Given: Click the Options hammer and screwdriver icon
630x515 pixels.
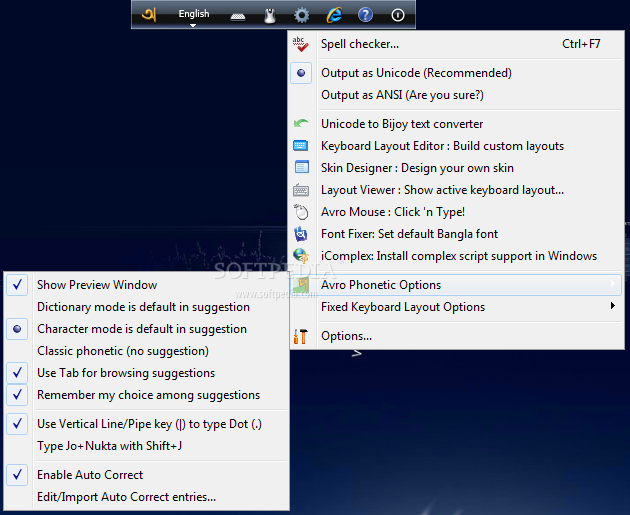Looking at the screenshot, I should (301, 336).
